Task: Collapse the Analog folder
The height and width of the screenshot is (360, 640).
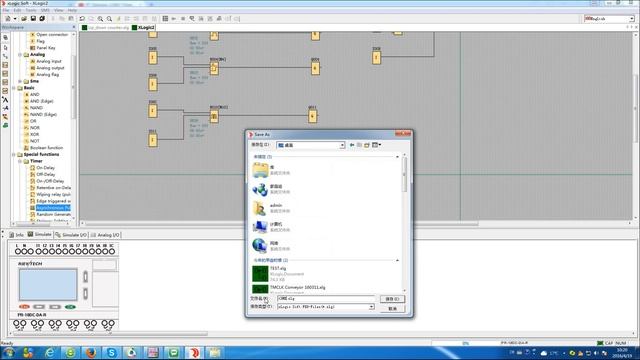Action: click(x=20, y=55)
